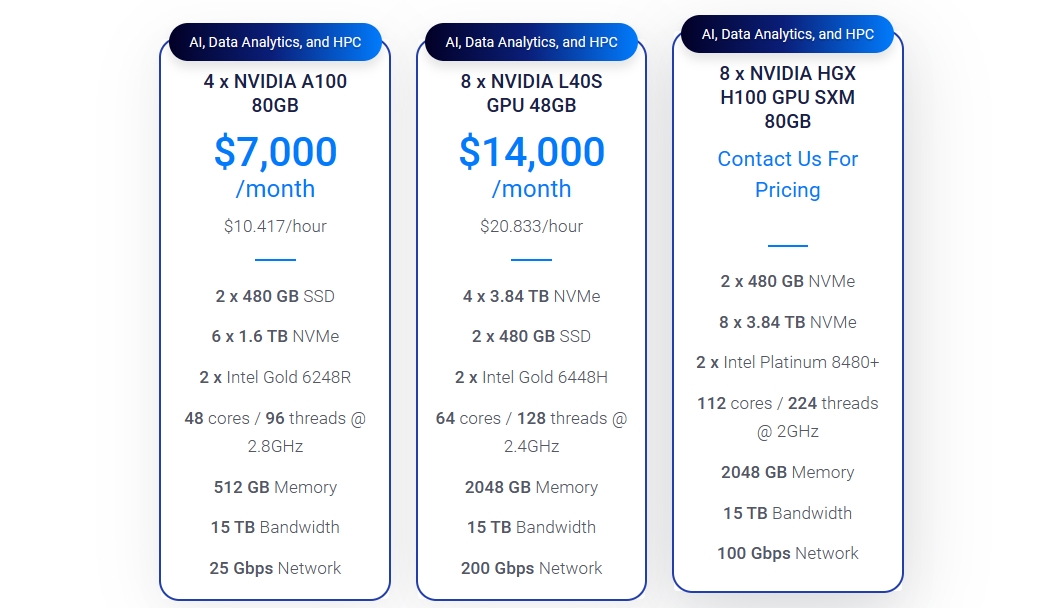
Task: Select the 4 x NVIDIA A100 80GB heading
Action: (x=275, y=93)
